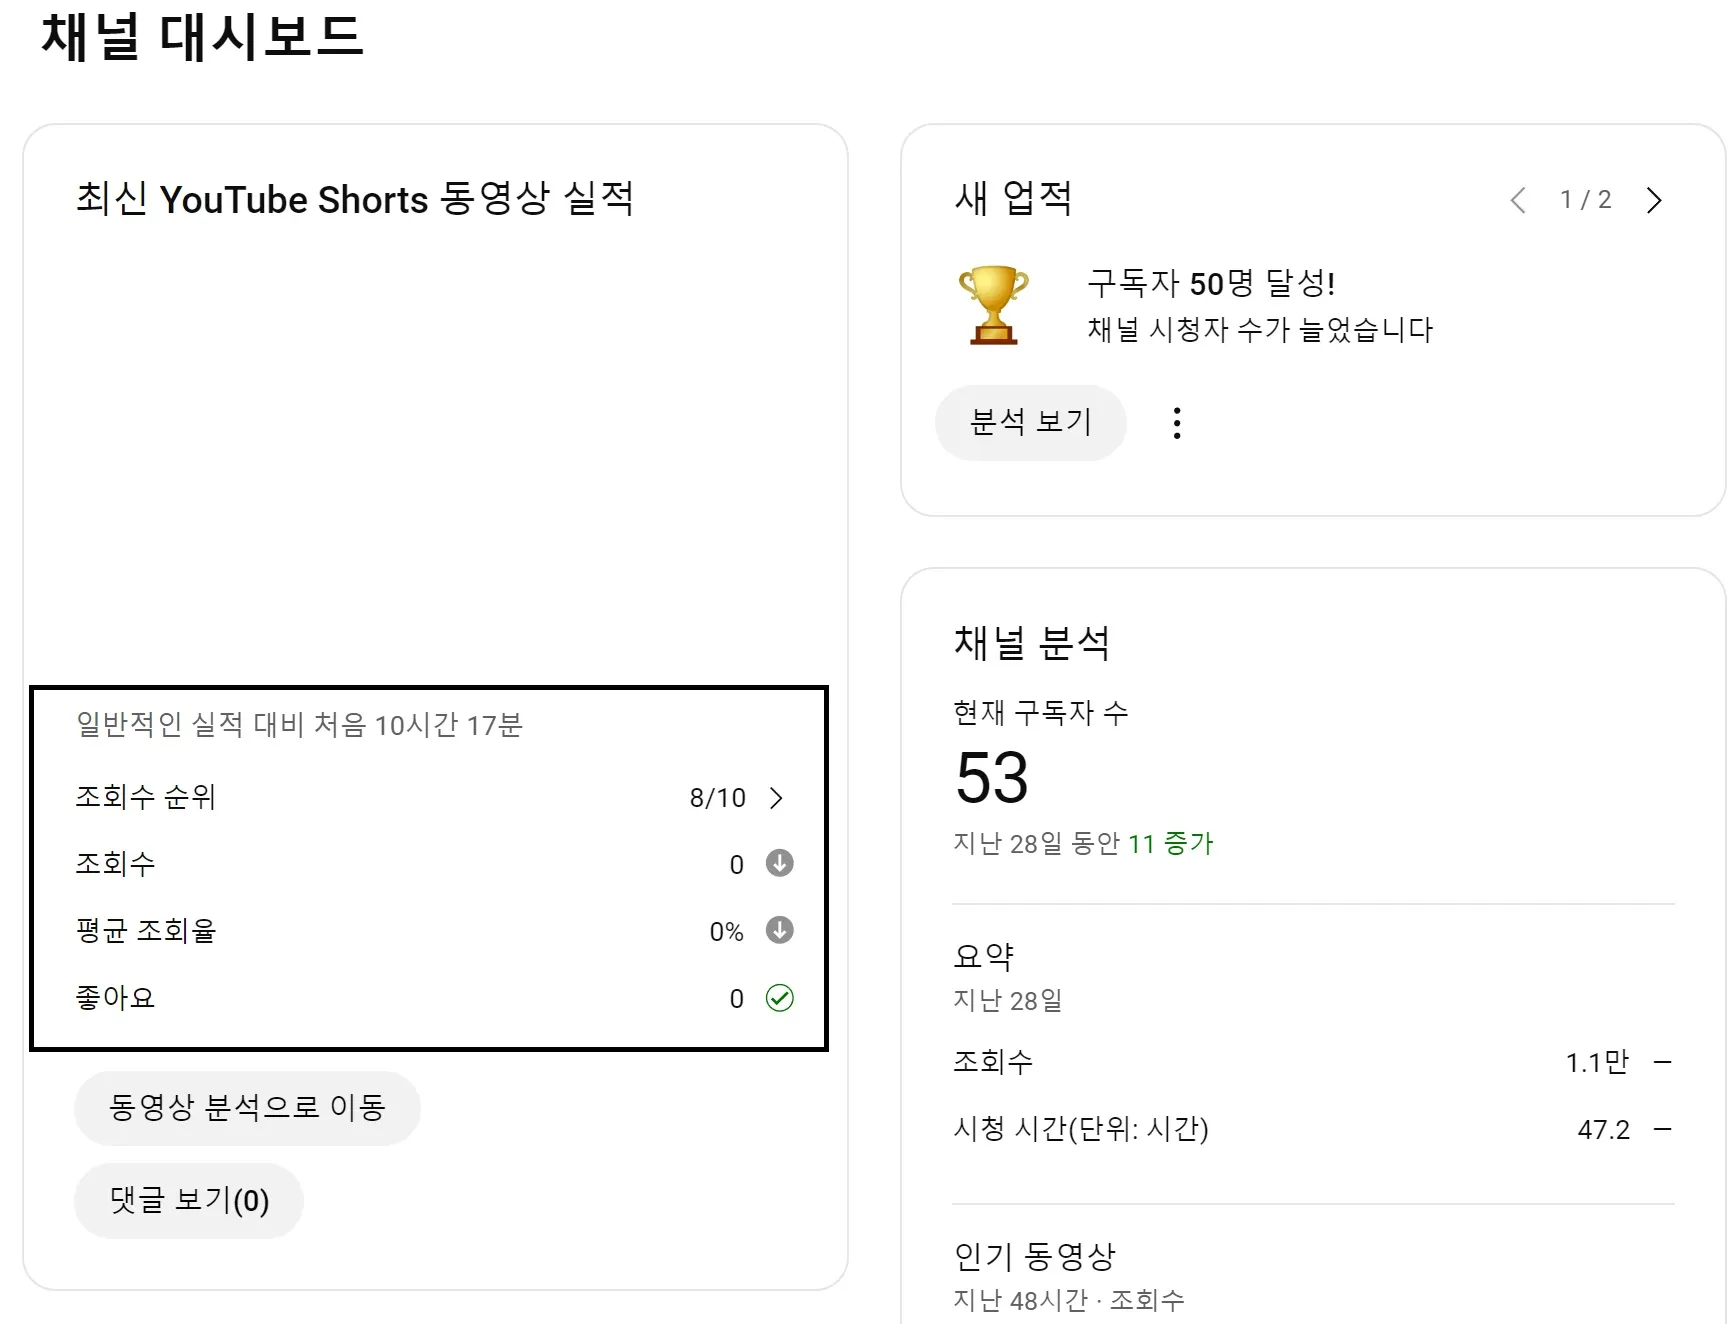Click the 분석 보기 button
This screenshot has width=1733, height=1324.
pyautogui.click(x=1030, y=423)
